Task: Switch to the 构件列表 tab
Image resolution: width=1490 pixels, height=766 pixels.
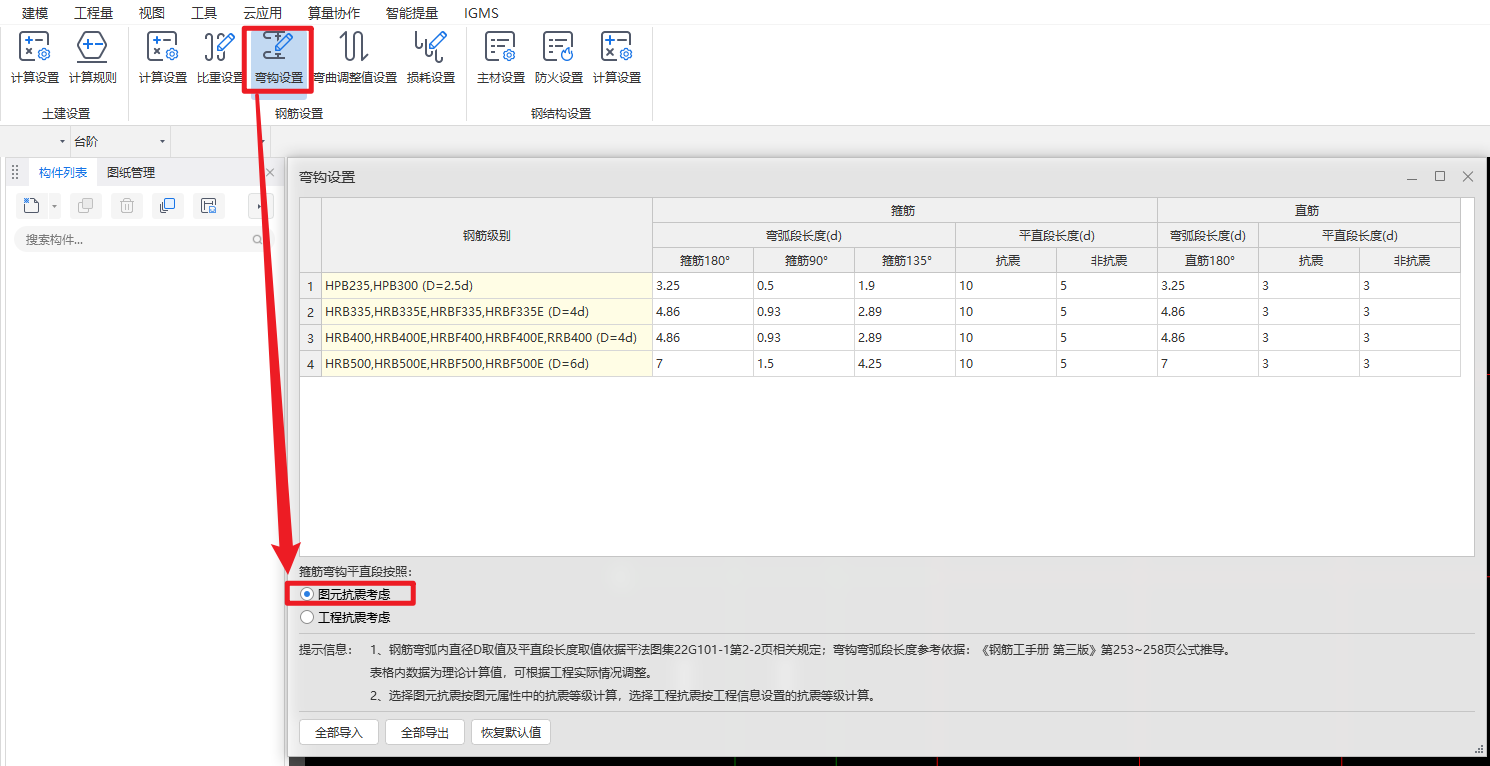Action: [63, 173]
